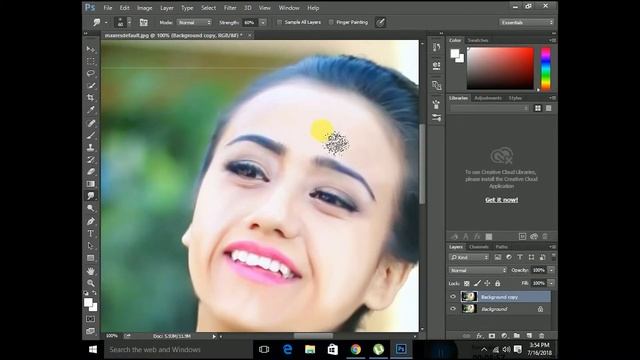Screen dimensions: 640x360
Task: Select the Lasso tool
Action: point(91,73)
